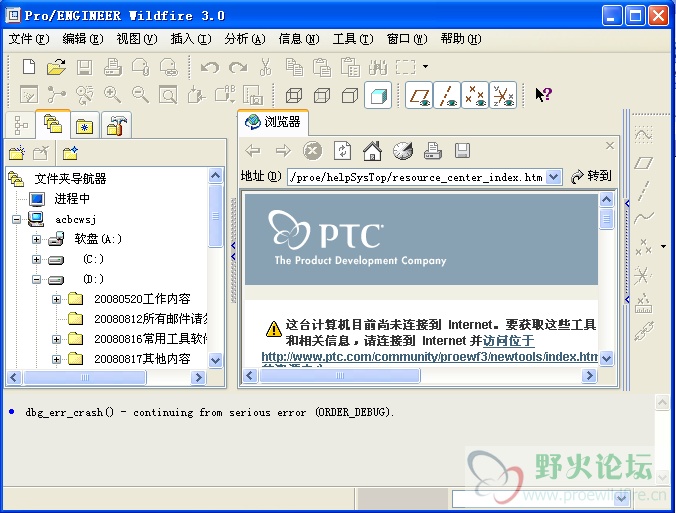676x513 pixels.
Task: Click the browser Stop icon
Action: point(313,151)
